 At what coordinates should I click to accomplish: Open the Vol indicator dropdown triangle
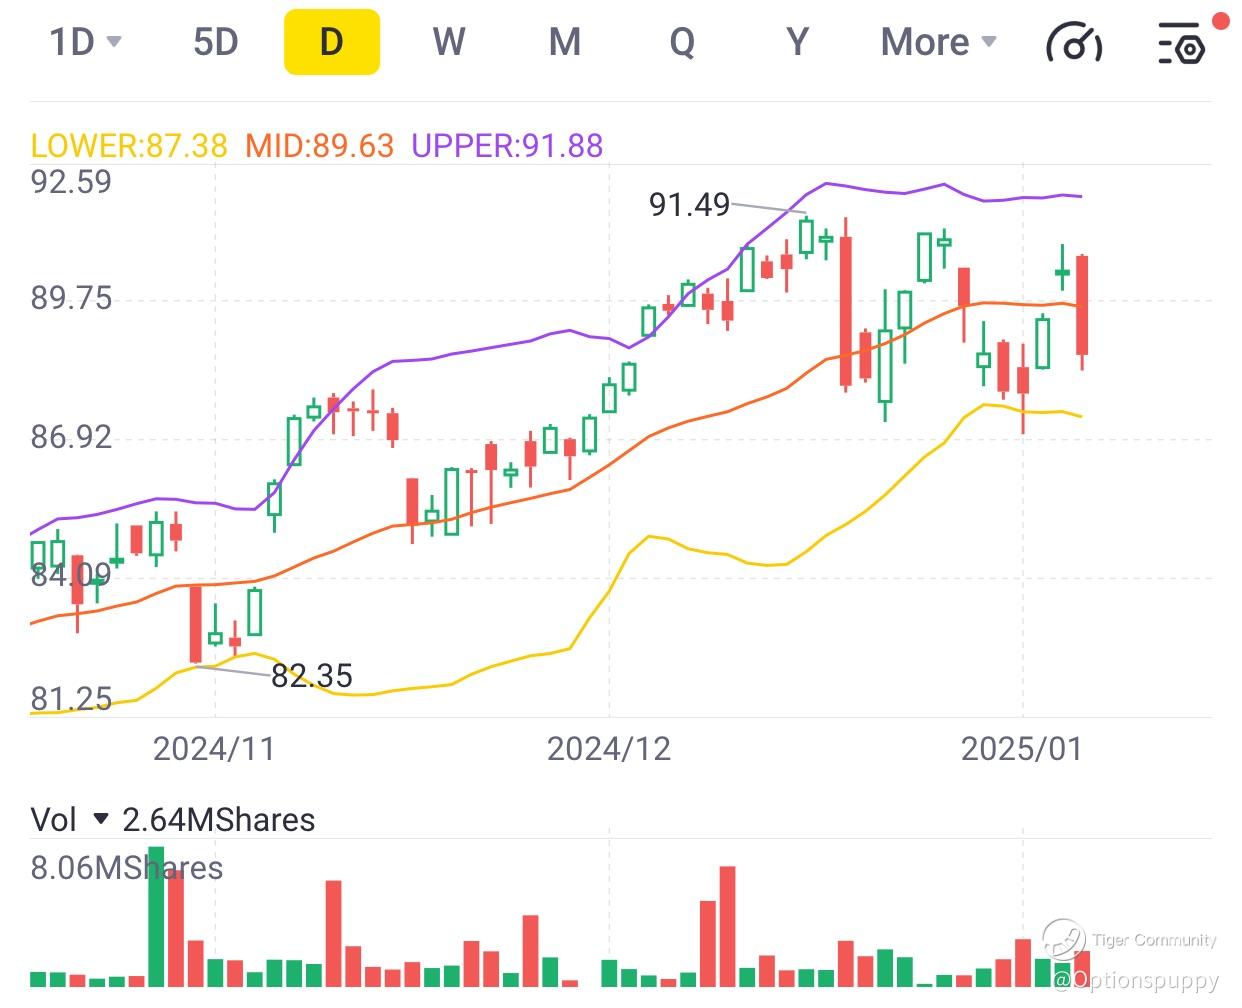(100, 820)
